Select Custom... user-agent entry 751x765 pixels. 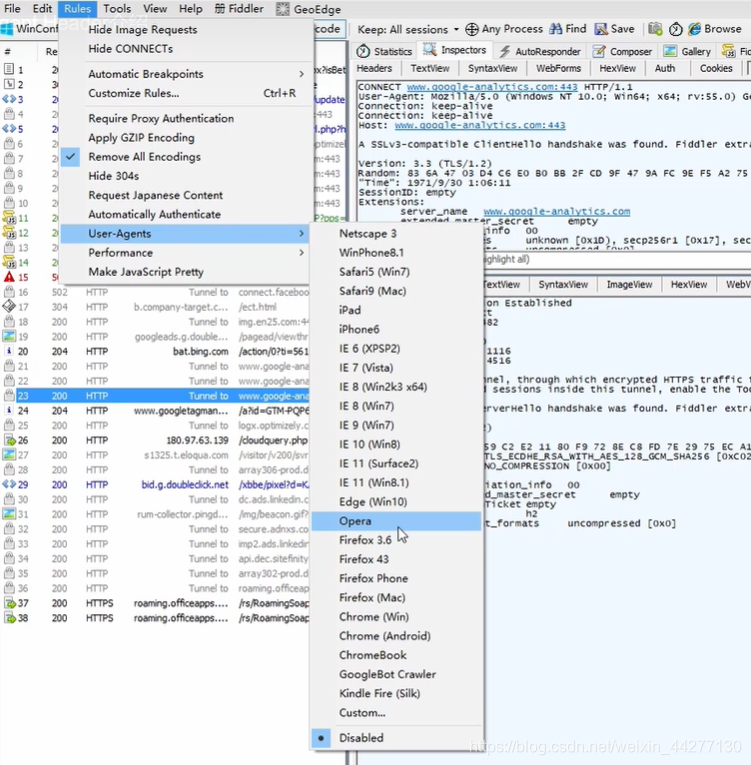pos(396,713)
